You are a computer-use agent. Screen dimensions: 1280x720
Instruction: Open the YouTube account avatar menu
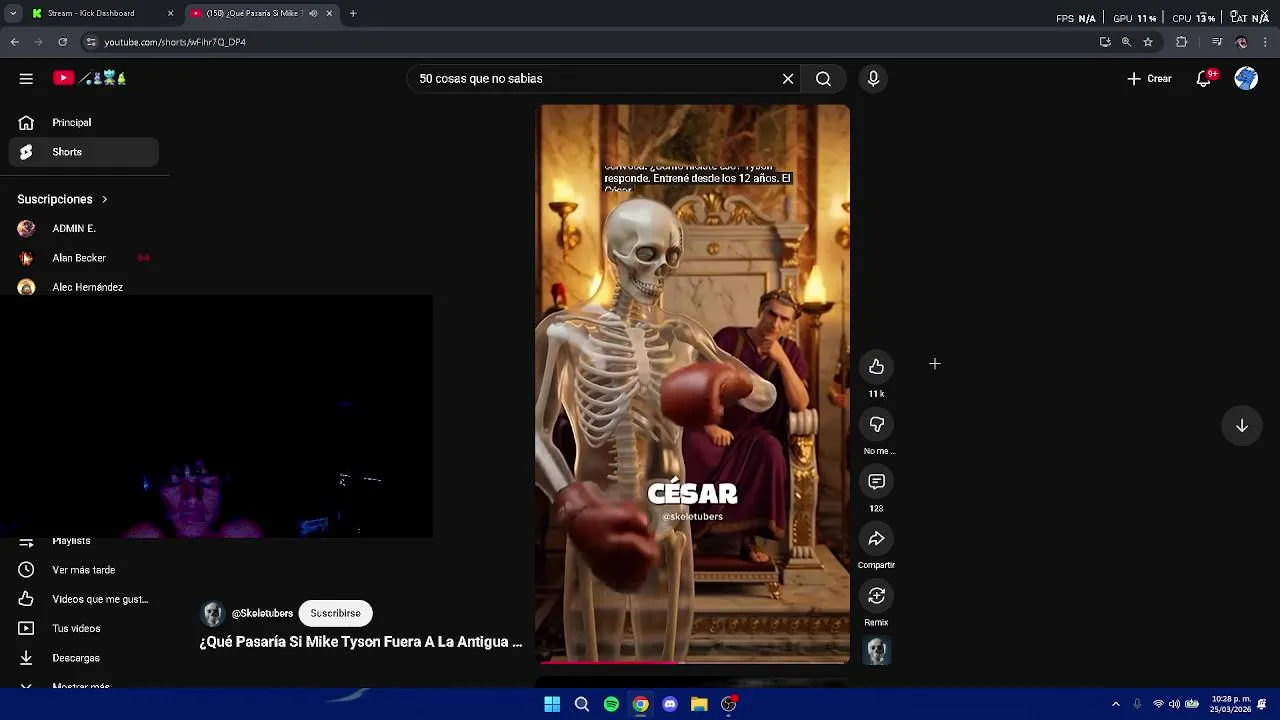coord(1246,78)
